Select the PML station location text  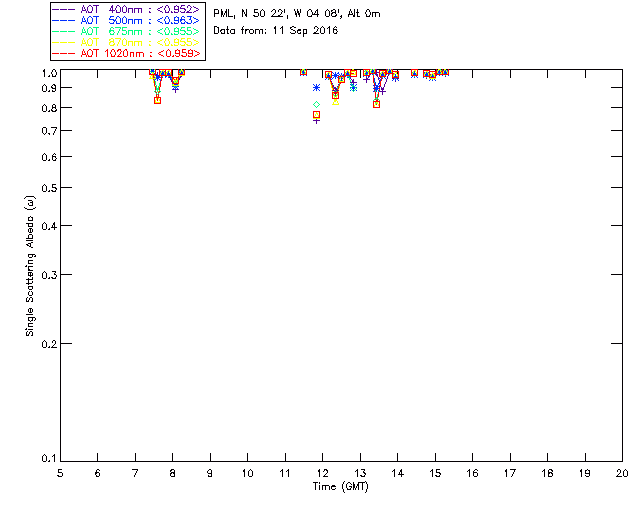(x=297, y=14)
